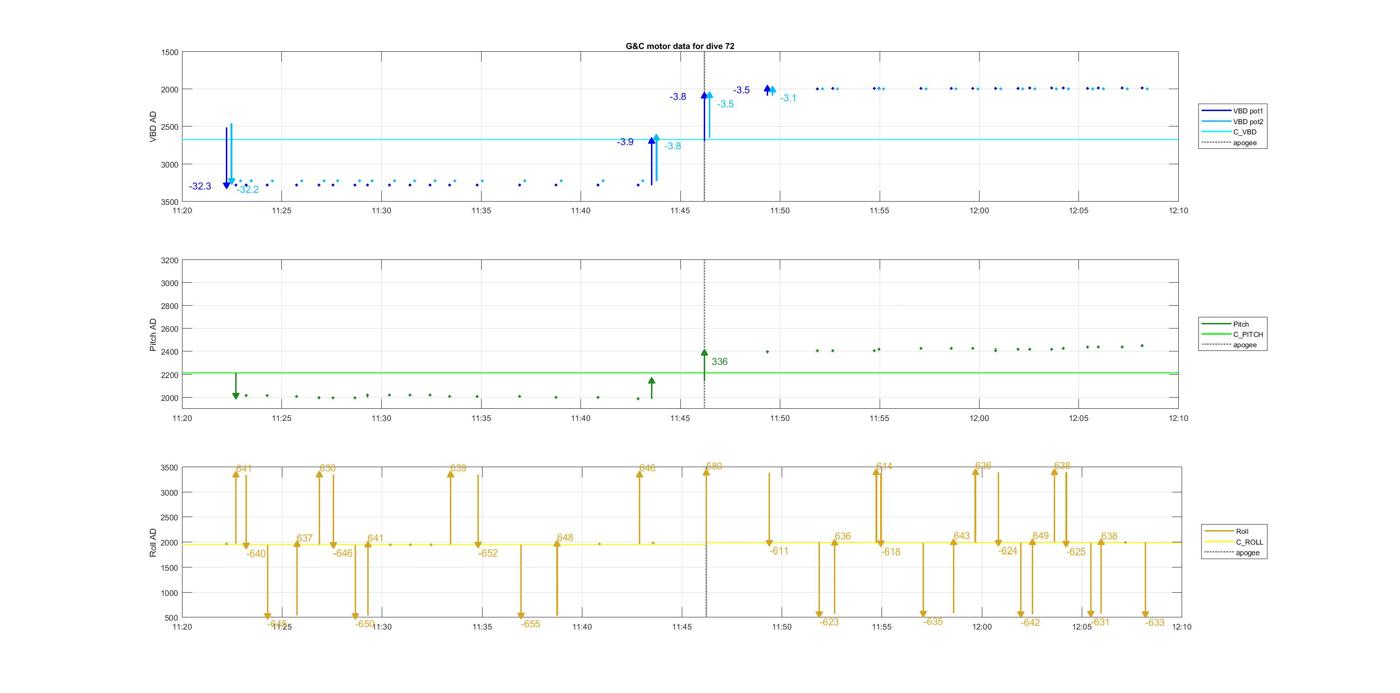The height and width of the screenshot is (693, 1400).
Task: Click the "3200" tick on the Pitch axis
Action: point(170,261)
